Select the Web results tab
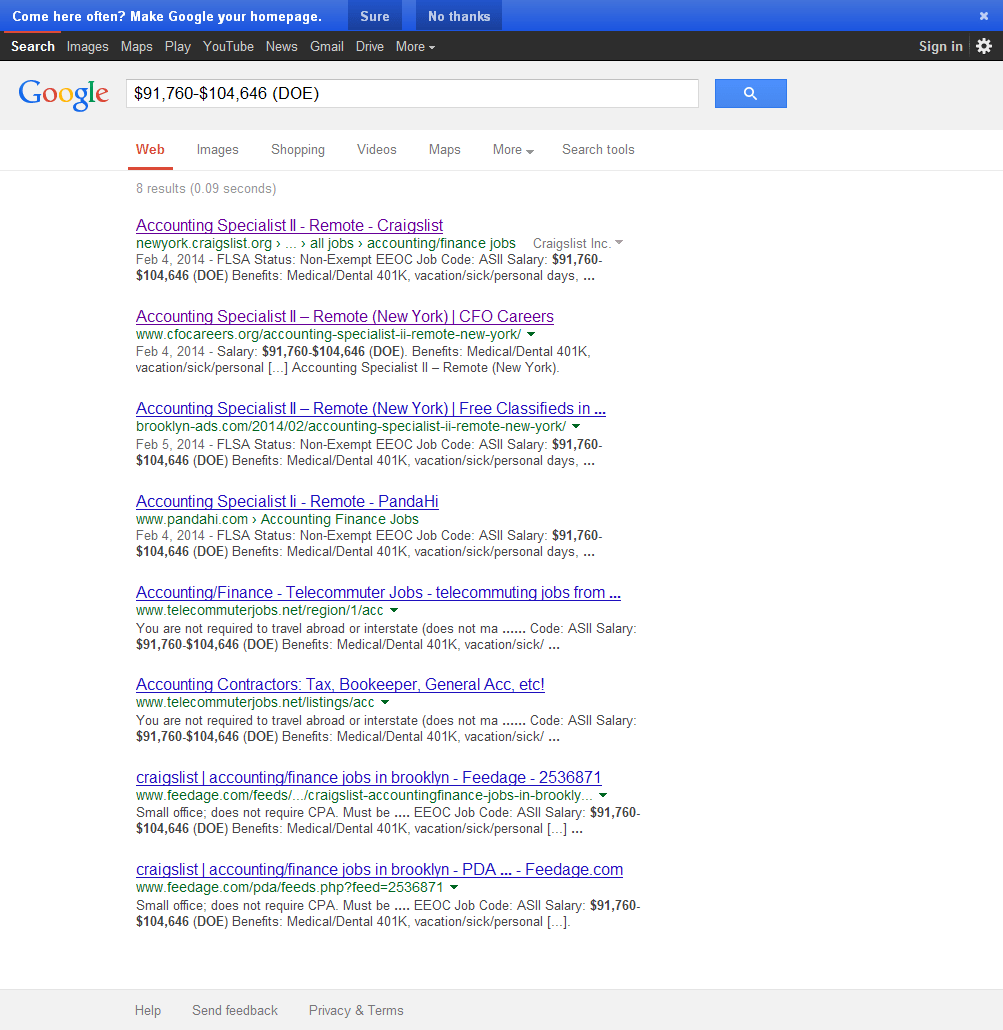The height and width of the screenshot is (1030, 1003). tap(150, 149)
